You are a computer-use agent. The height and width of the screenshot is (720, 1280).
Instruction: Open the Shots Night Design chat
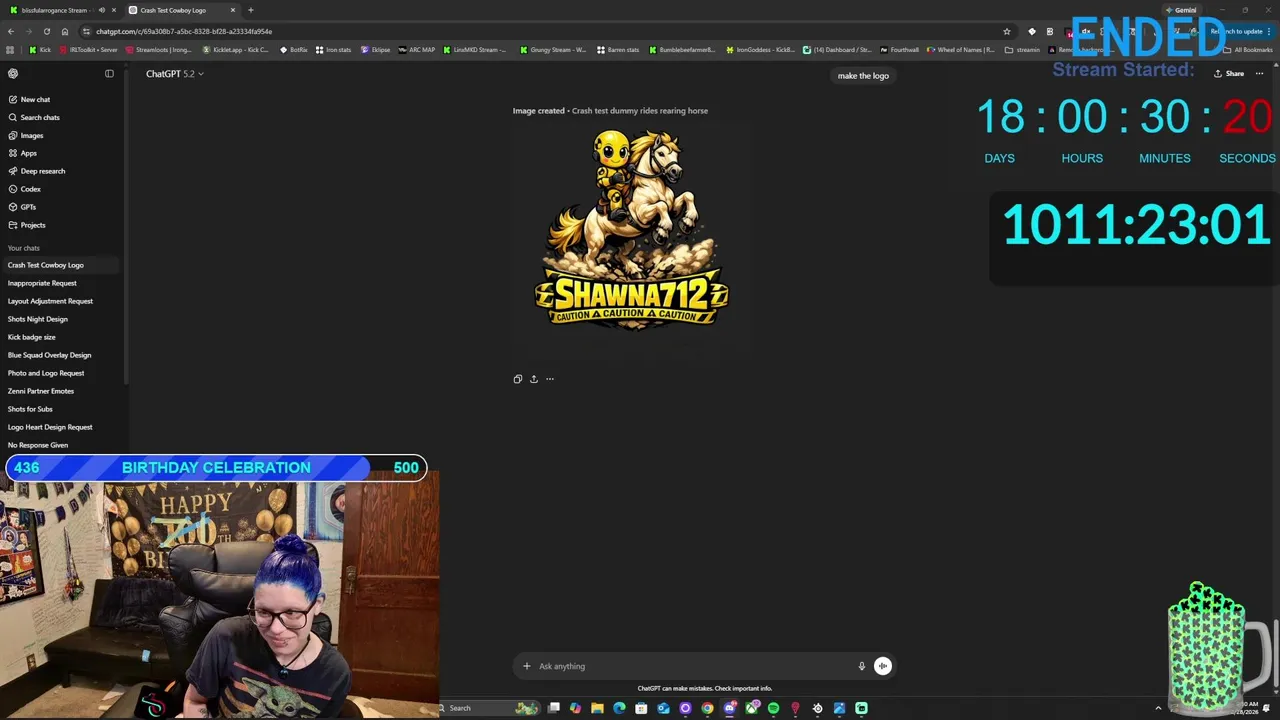(x=60, y=319)
